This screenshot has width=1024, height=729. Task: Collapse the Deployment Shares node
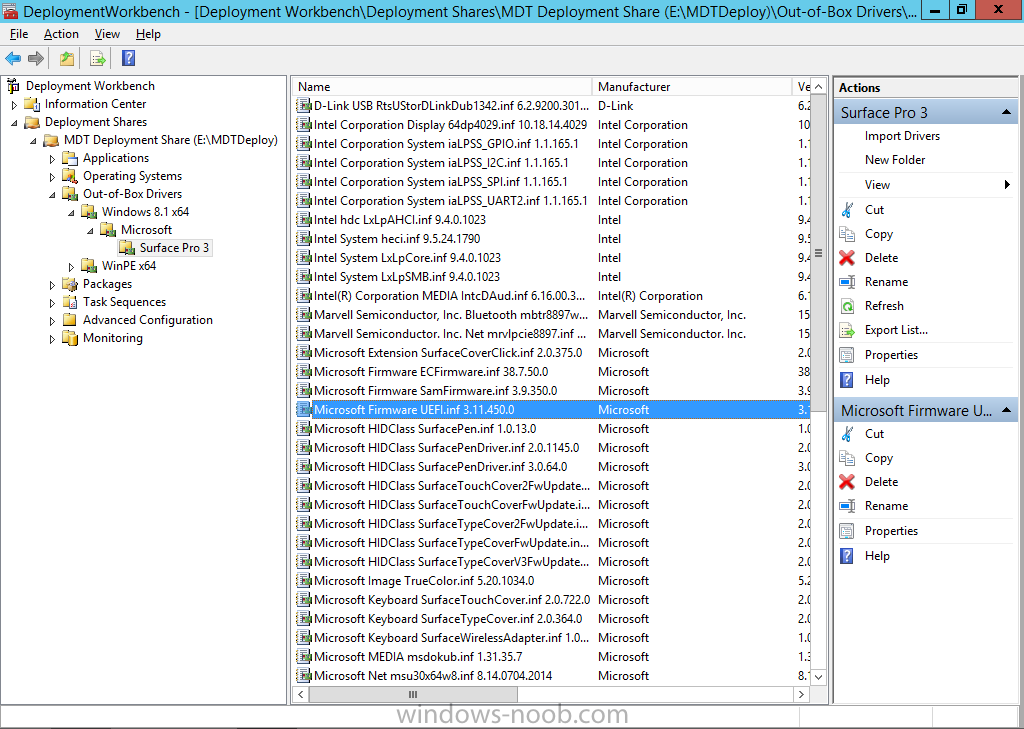pyautogui.click(x=14, y=123)
